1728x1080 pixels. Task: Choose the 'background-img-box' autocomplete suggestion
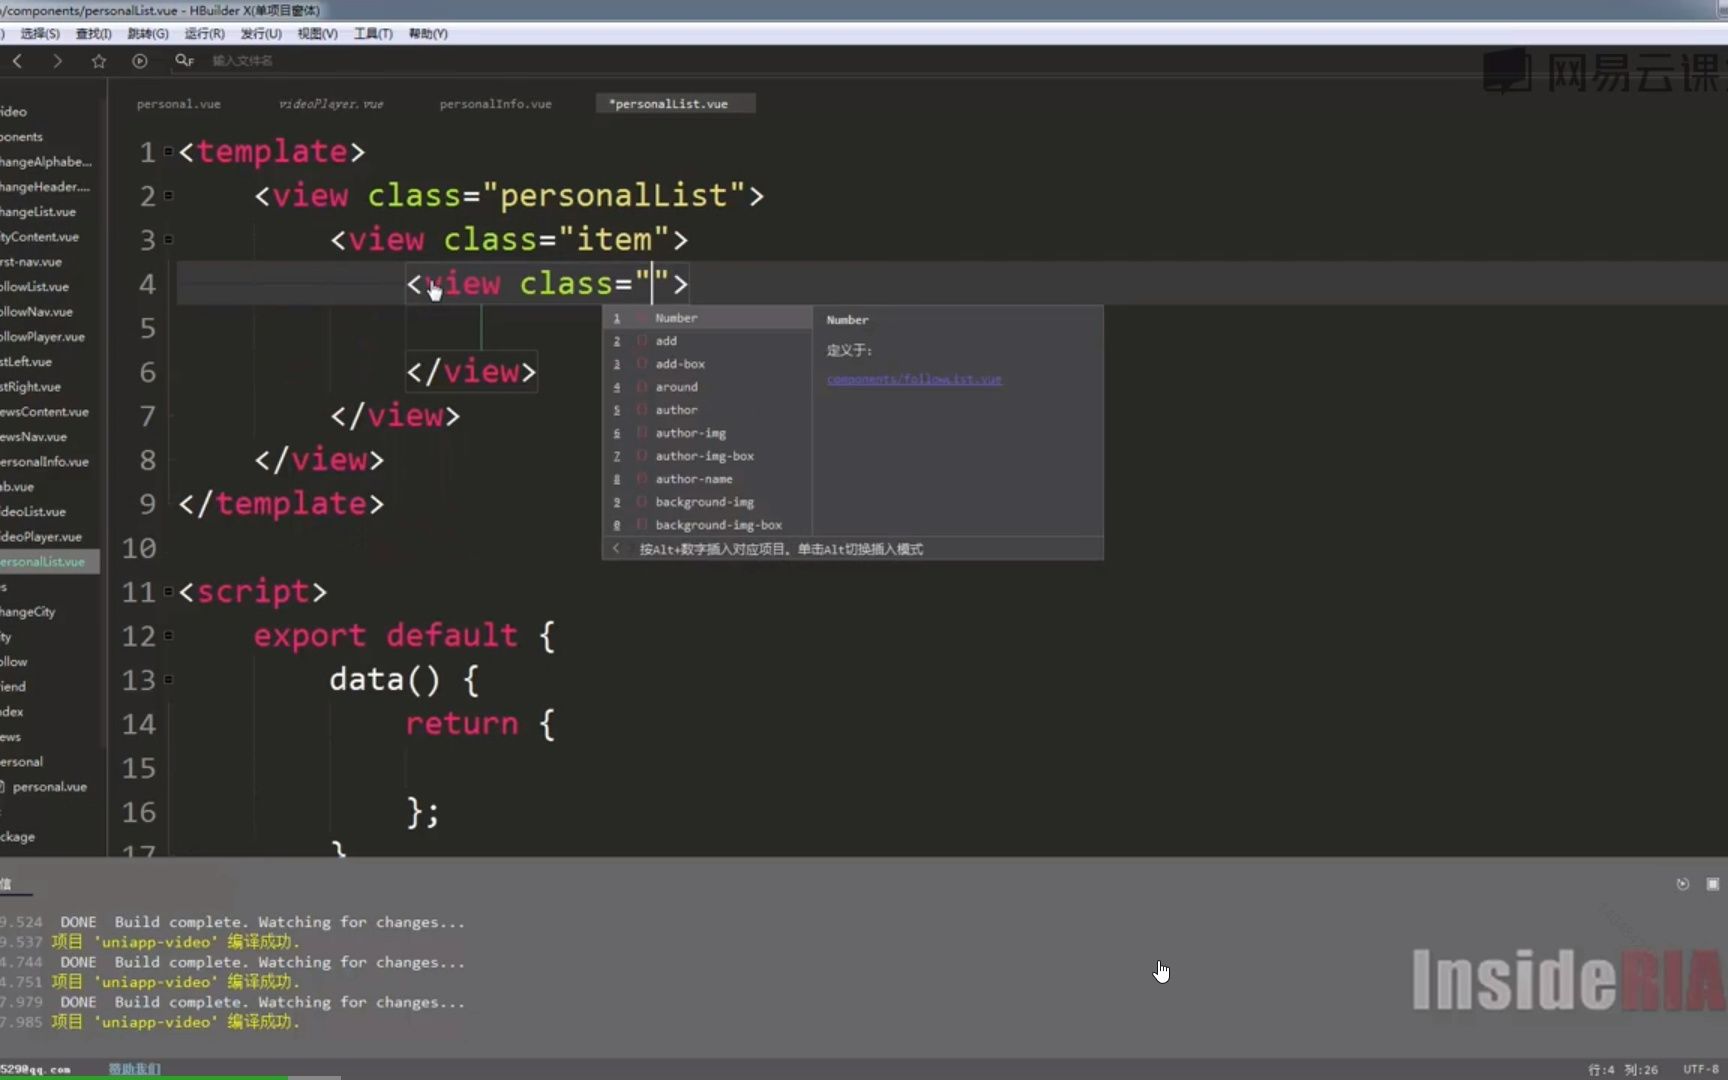[707, 525]
